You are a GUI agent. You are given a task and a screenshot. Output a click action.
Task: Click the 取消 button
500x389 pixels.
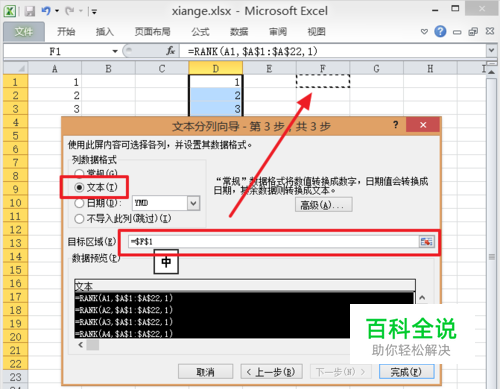tap(205, 372)
